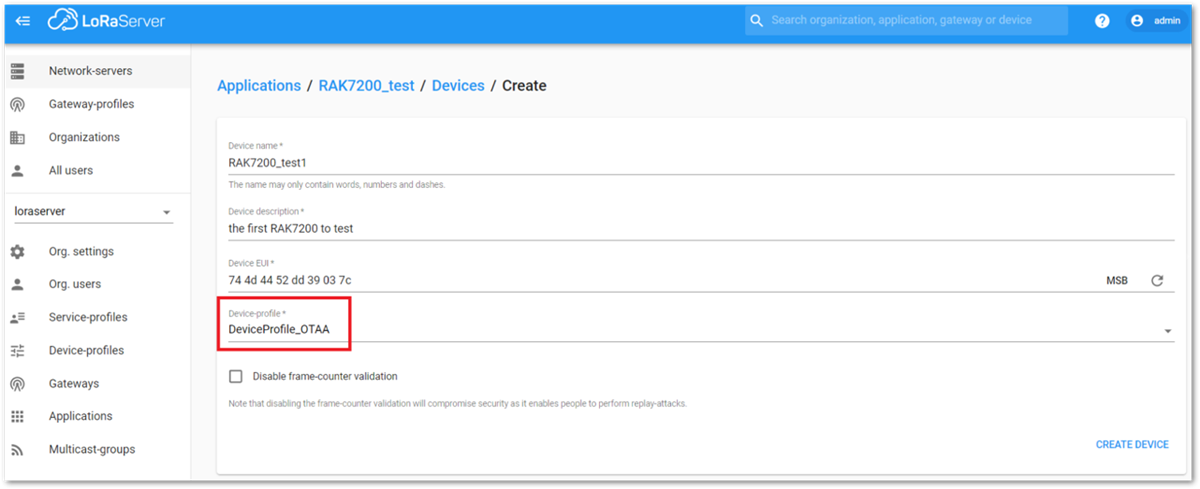Click the Organizations building icon
Image resolution: width=1200 pixels, height=489 pixels.
tap(17, 137)
